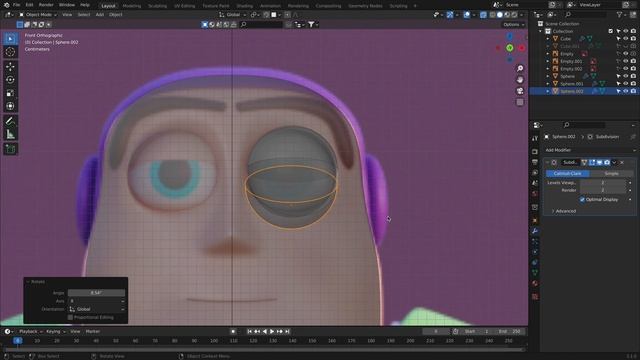Open the Keying dropdown
Screen dimensions: 640x360
55,331
